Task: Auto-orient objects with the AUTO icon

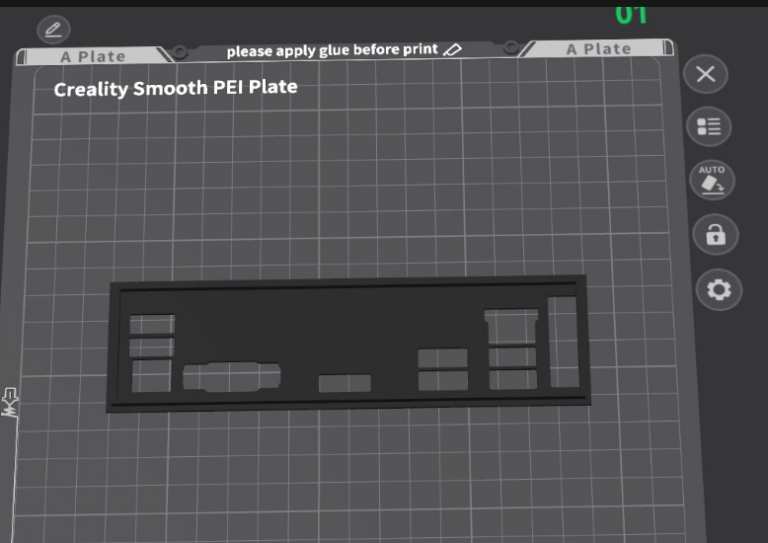Action: 712,180
